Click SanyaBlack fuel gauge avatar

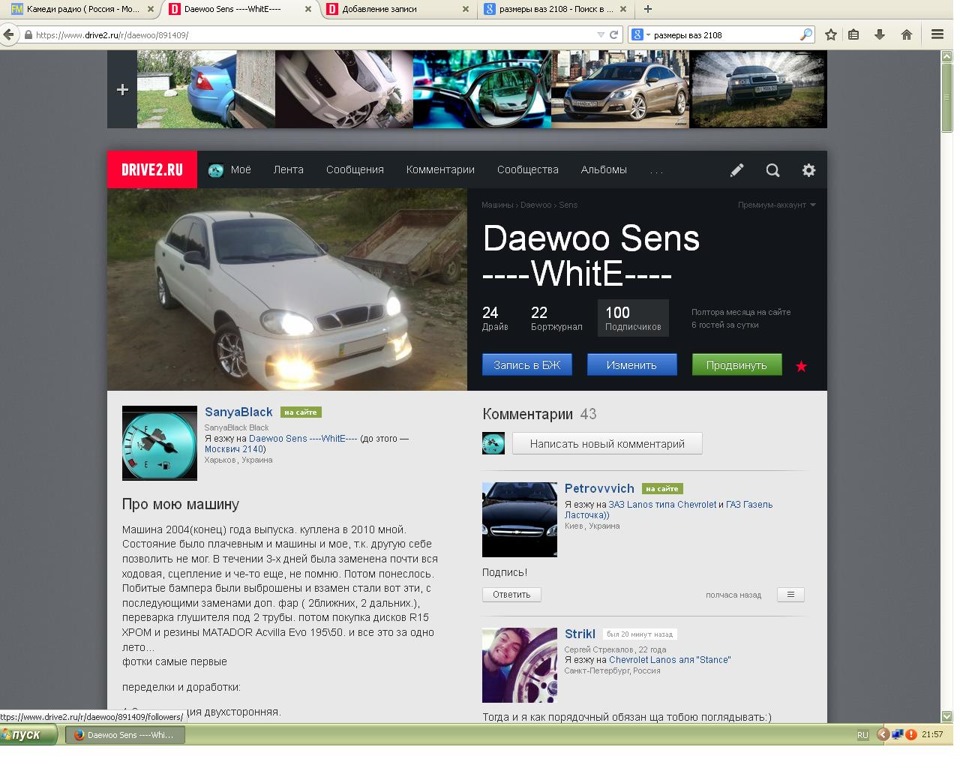[x=159, y=443]
